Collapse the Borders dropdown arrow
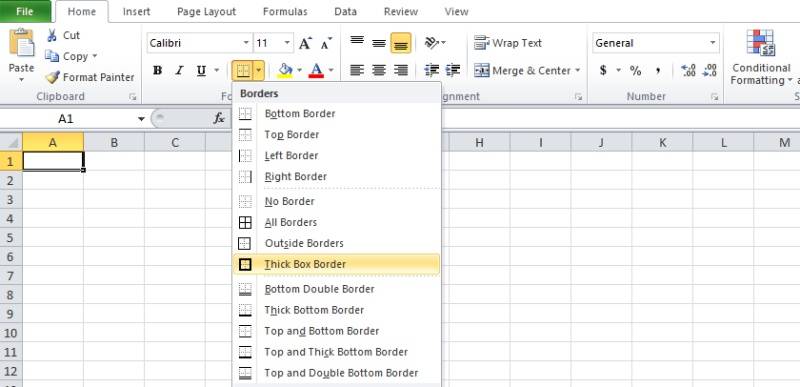Image resolution: width=800 pixels, height=387 pixels. pos(259,71)
